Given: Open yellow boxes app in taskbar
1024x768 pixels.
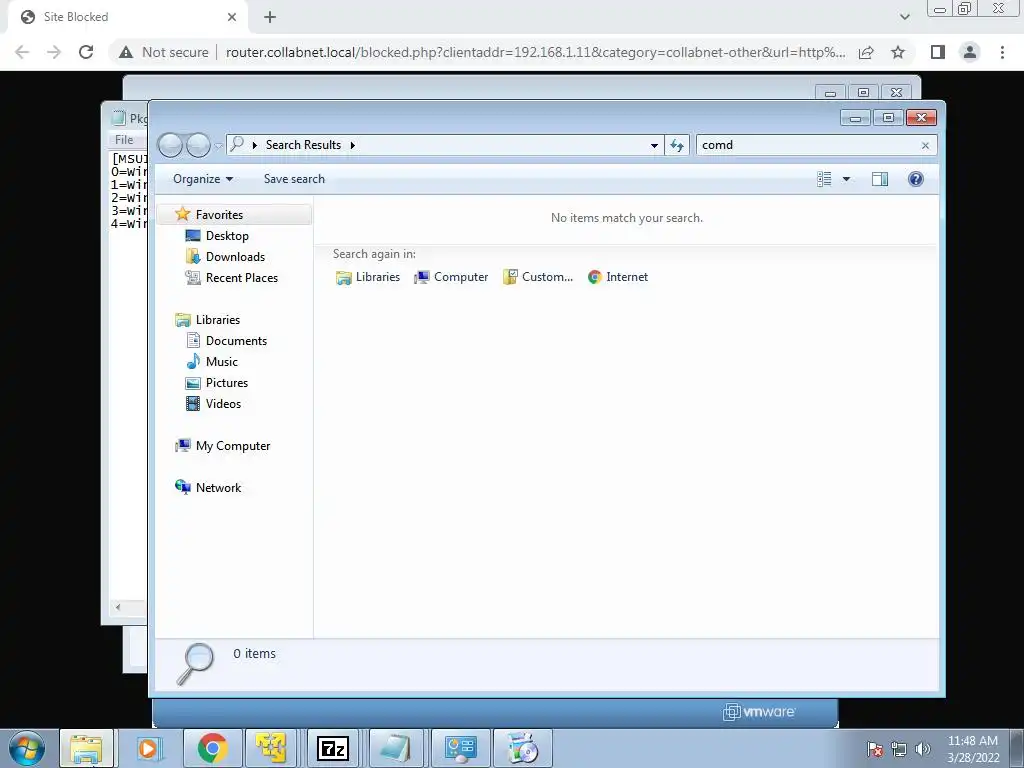Looking at the screenshot, I should [271, 748].
